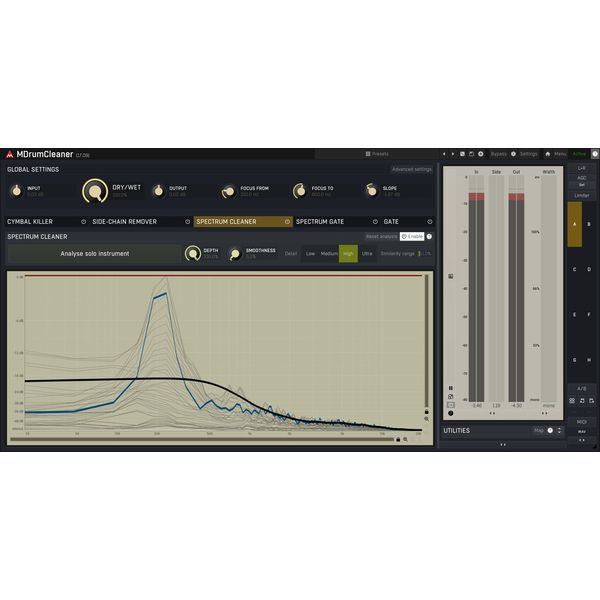Open the help question mark in the top corner
The width and height of the screenshot is (600, 600).
pyautogui.click(x=595, y=154)
